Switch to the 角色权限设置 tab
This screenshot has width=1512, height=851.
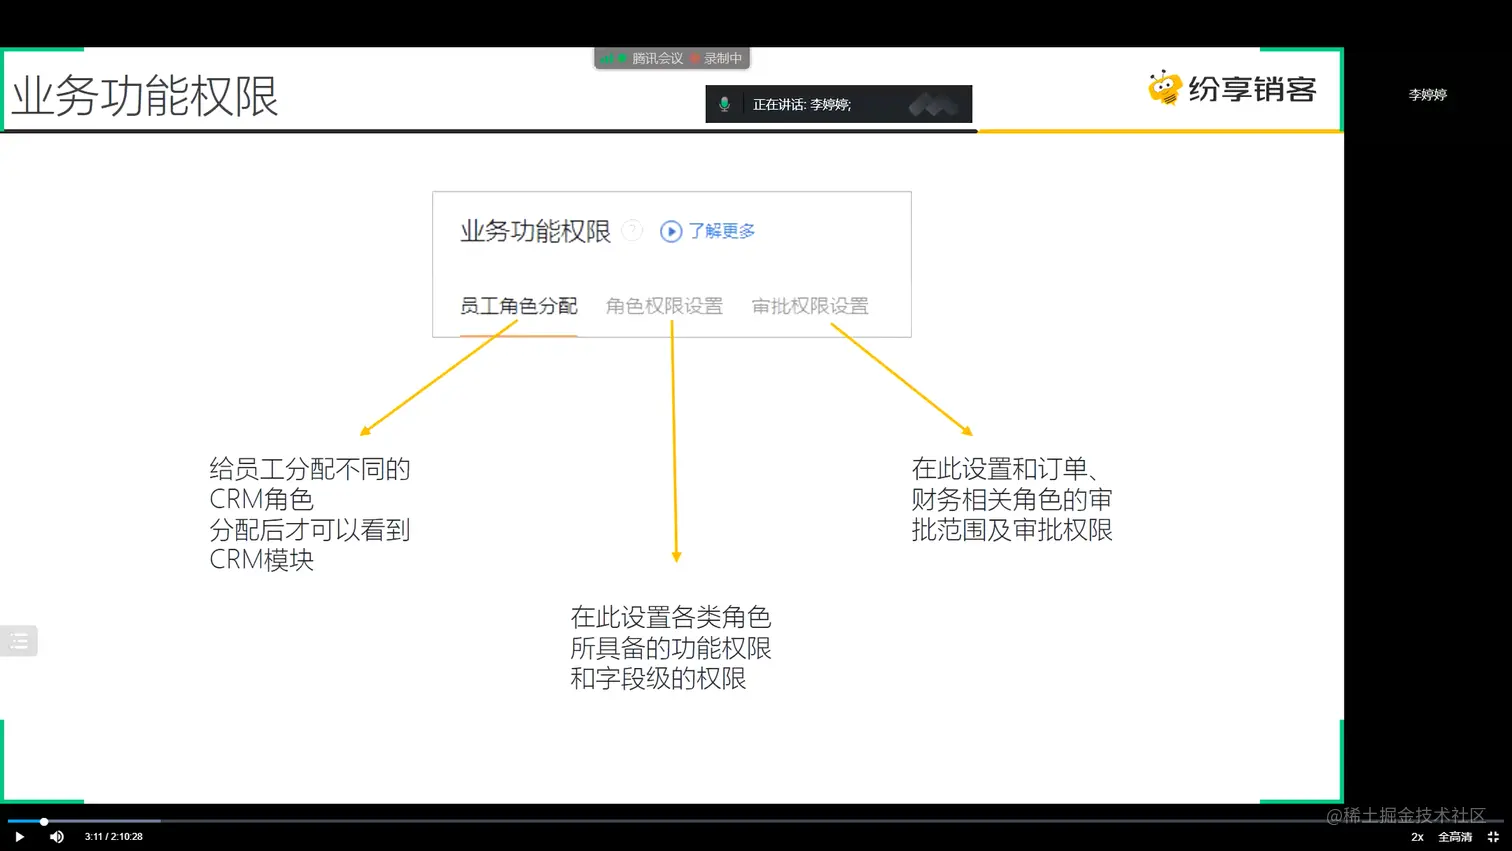(664, 306)
